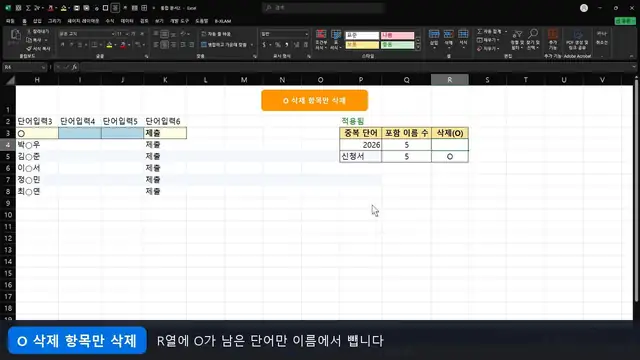Click the increase decimal icon
Screen dimensions: 640x360
click(x=297, y=44)
